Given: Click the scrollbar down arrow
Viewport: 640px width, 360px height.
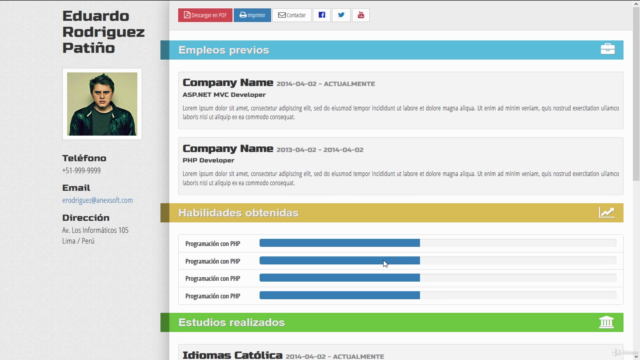Looking at the screenshot, I should pos(636,357).
